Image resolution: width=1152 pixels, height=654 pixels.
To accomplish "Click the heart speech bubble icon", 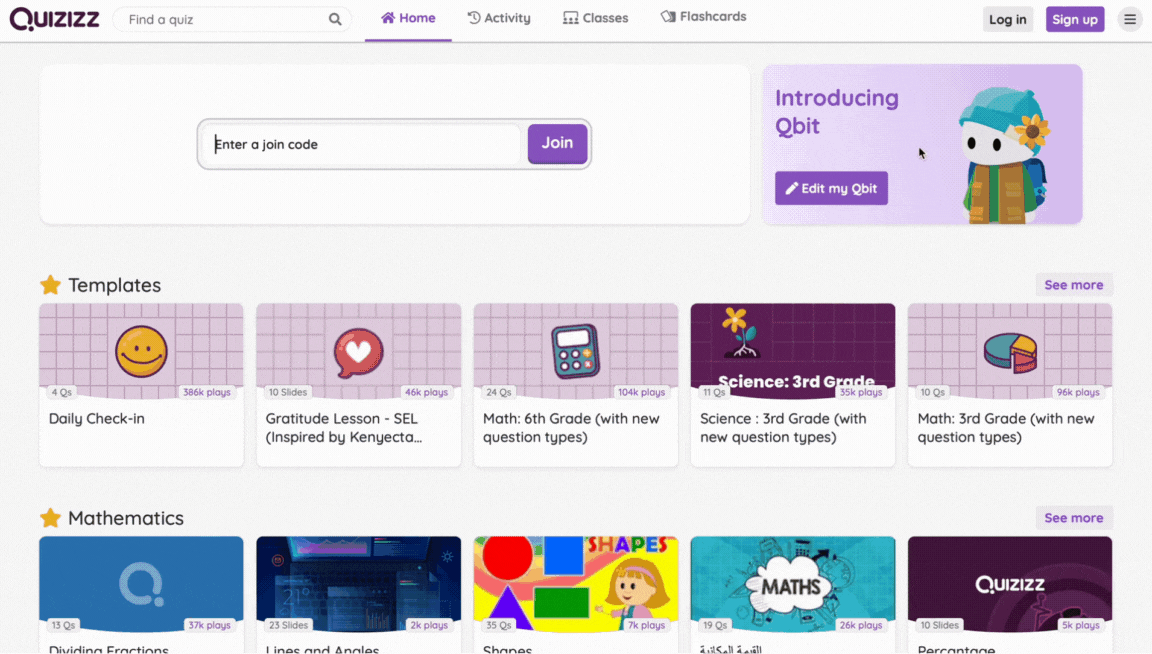I will coord(359,352).
